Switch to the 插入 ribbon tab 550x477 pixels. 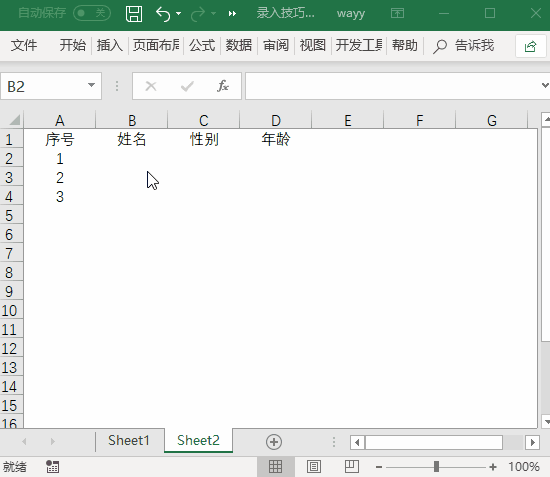(110, 45)
